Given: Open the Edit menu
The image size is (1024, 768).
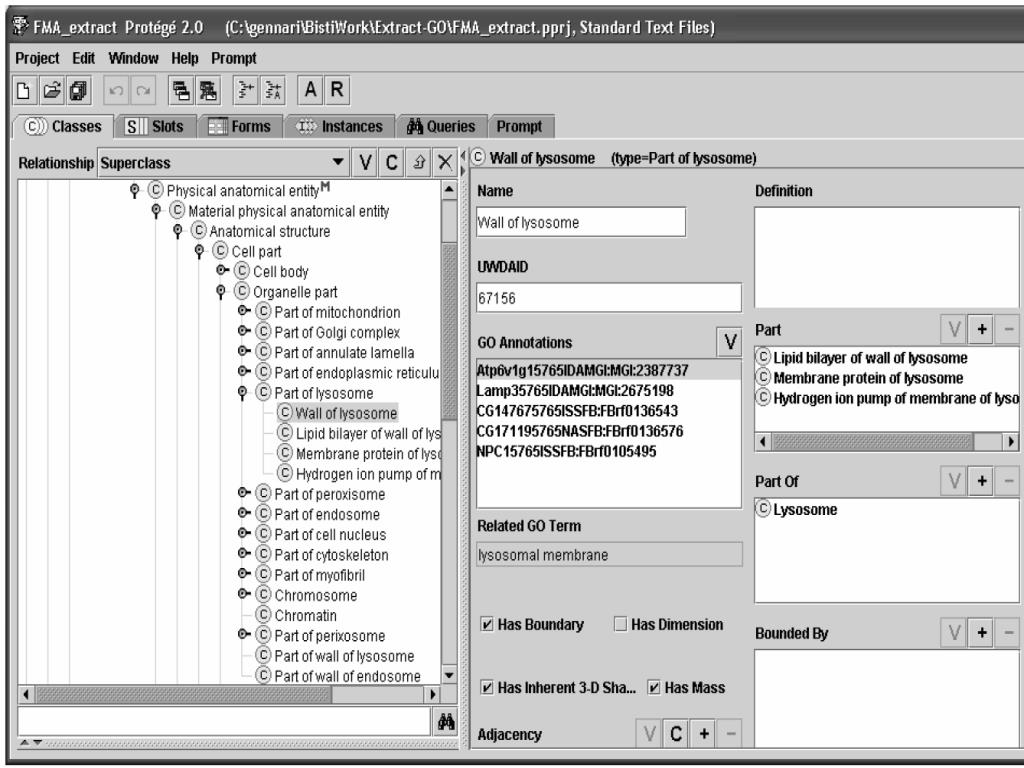Looking at the screenshot, I should tap(84, 58).
